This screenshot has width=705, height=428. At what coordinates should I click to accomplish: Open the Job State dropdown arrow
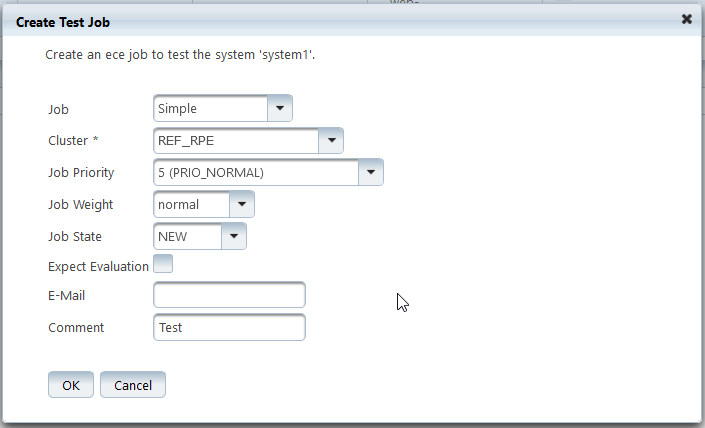pyautogui.click(x=233, y=236)
